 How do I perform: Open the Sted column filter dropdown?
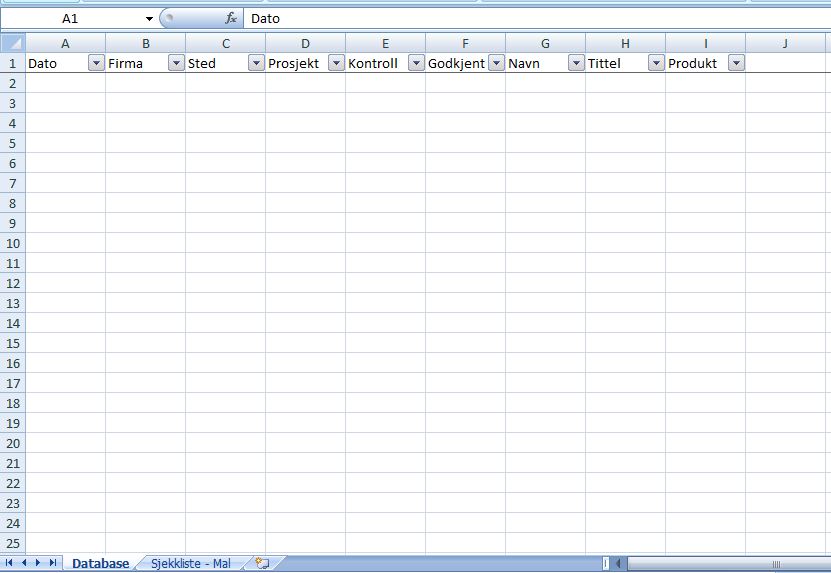point(256,63)
